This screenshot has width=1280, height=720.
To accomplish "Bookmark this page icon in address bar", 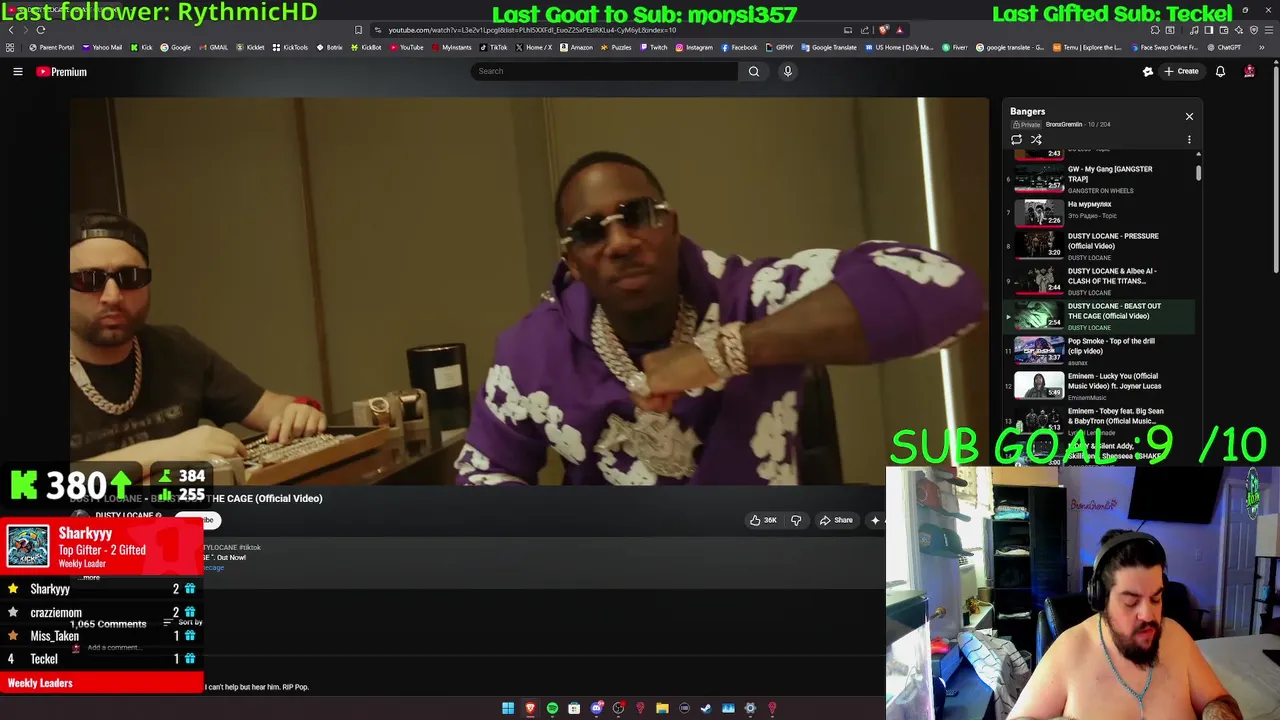I will [359, 30].
